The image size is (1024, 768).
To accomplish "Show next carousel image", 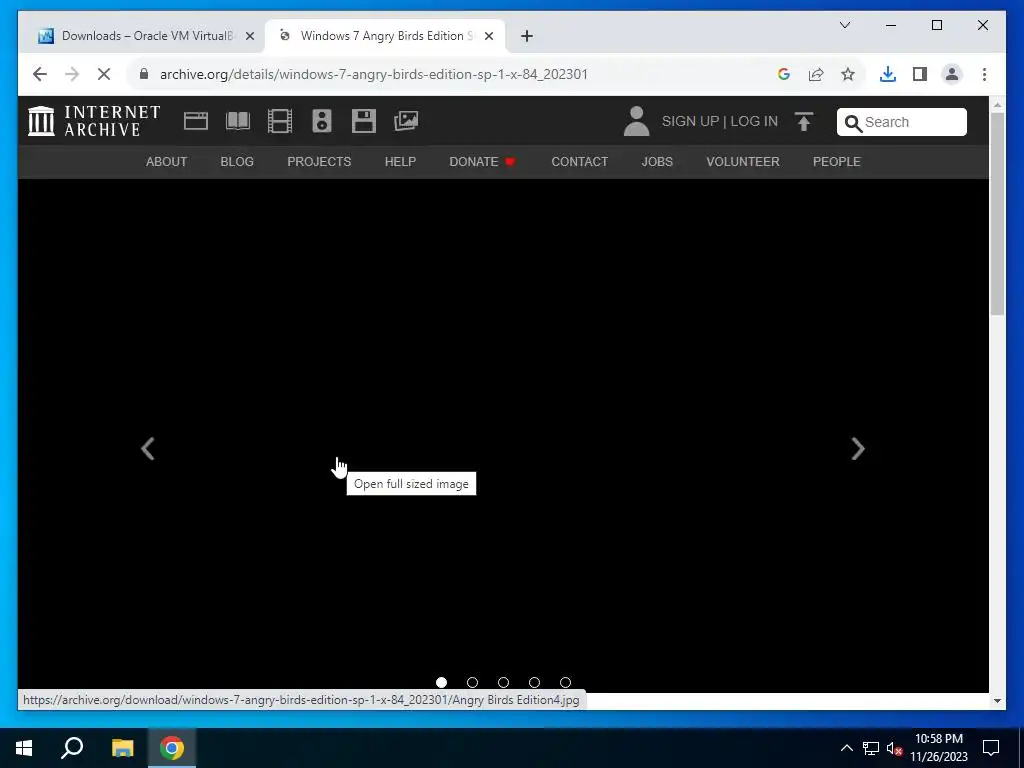I will point(858,449).
